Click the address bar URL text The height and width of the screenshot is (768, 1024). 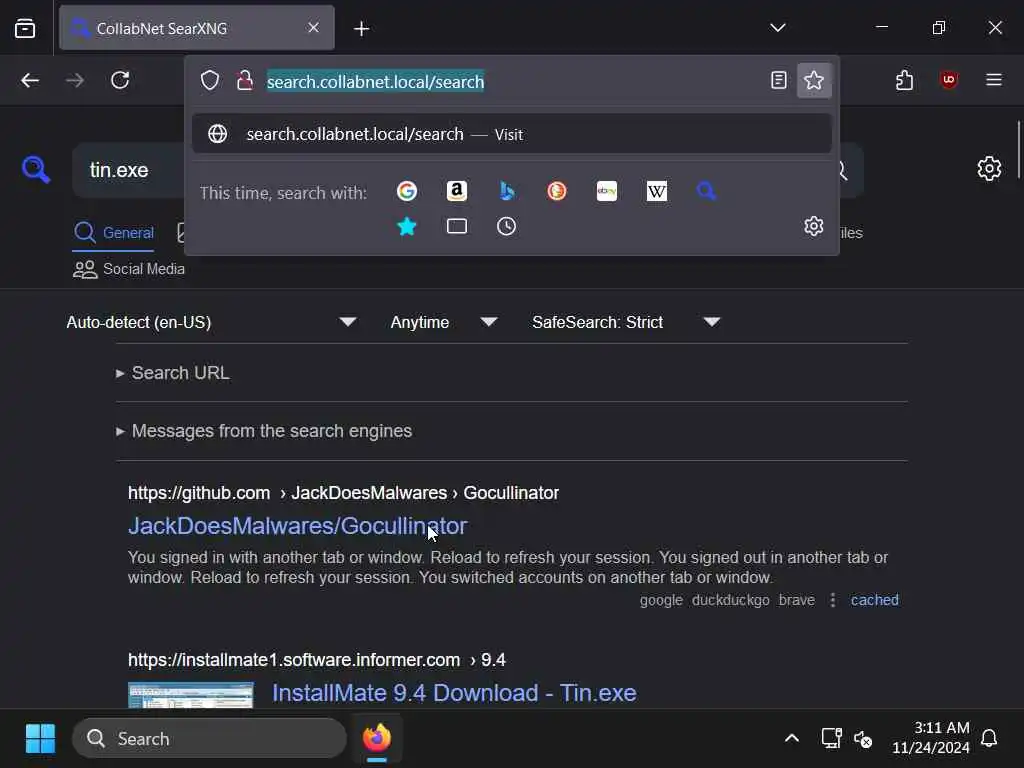[376, 82]
